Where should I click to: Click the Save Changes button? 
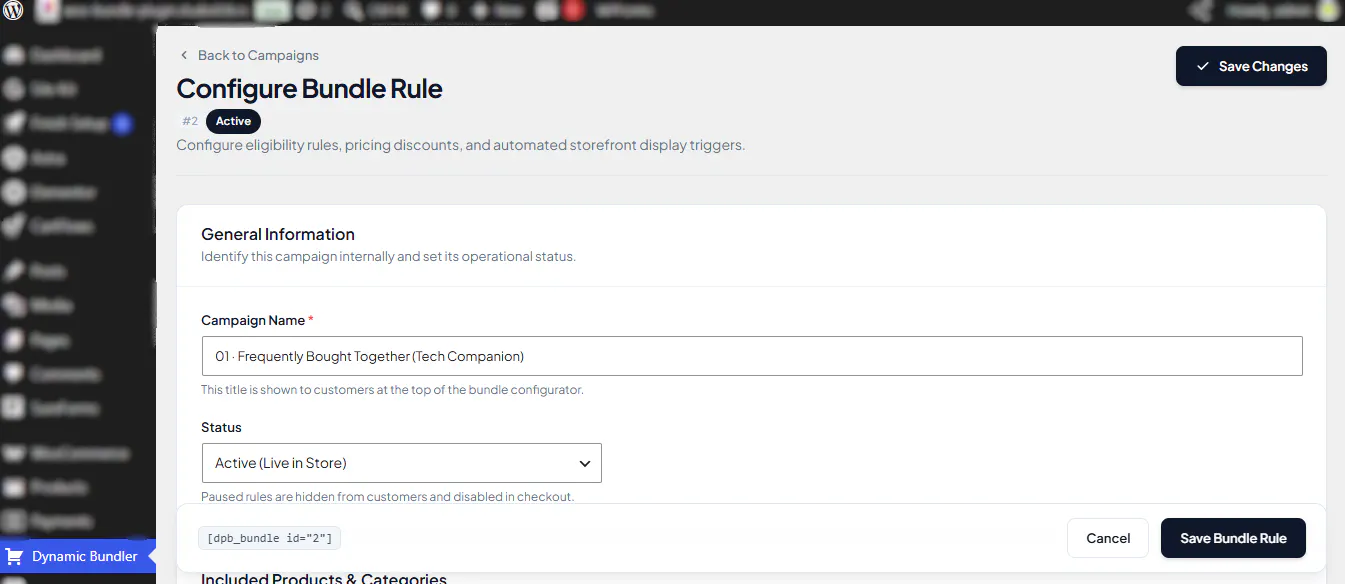point(1251,66)
